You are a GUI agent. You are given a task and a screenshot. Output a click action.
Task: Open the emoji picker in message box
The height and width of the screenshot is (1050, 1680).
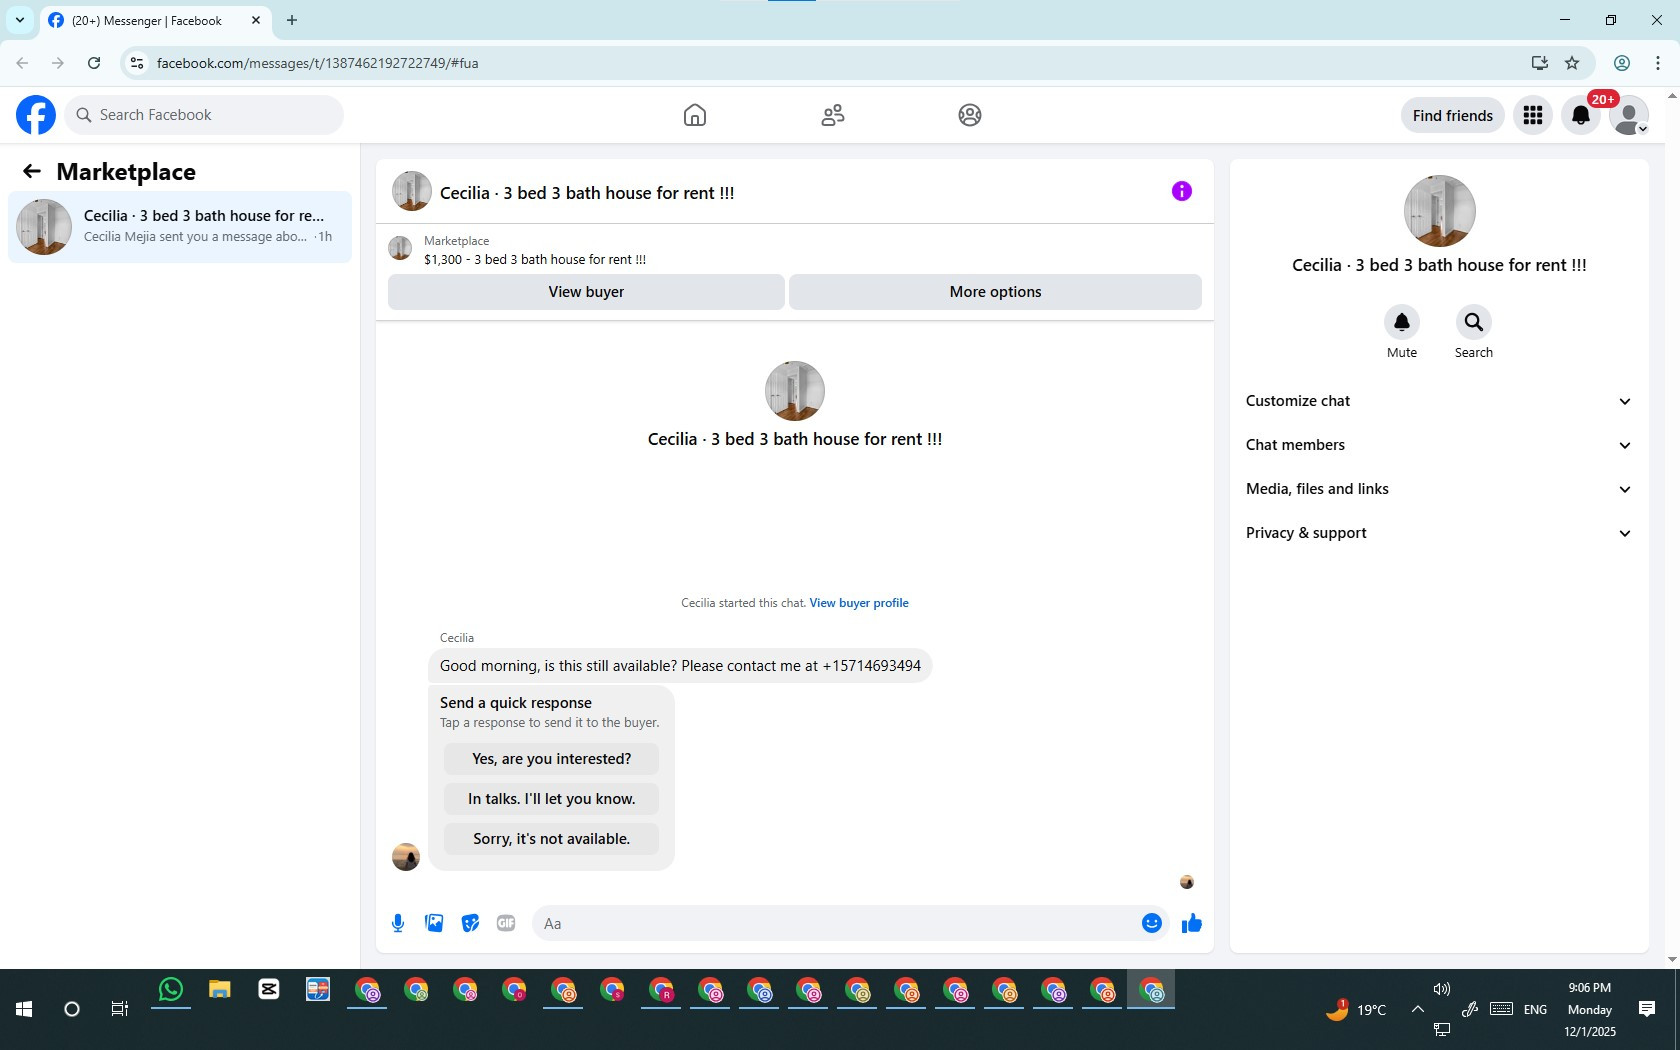tap(1152, 923)
